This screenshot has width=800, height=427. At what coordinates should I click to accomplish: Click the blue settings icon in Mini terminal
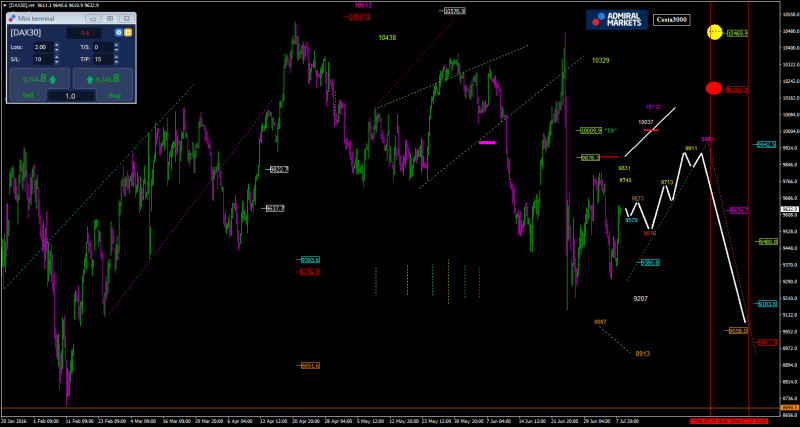pos(119,33)
